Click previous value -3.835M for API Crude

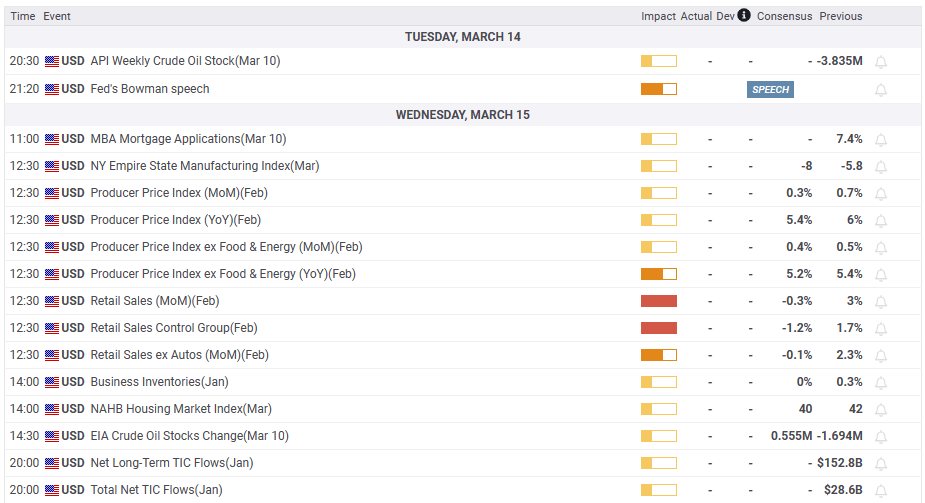coord(839,61)
